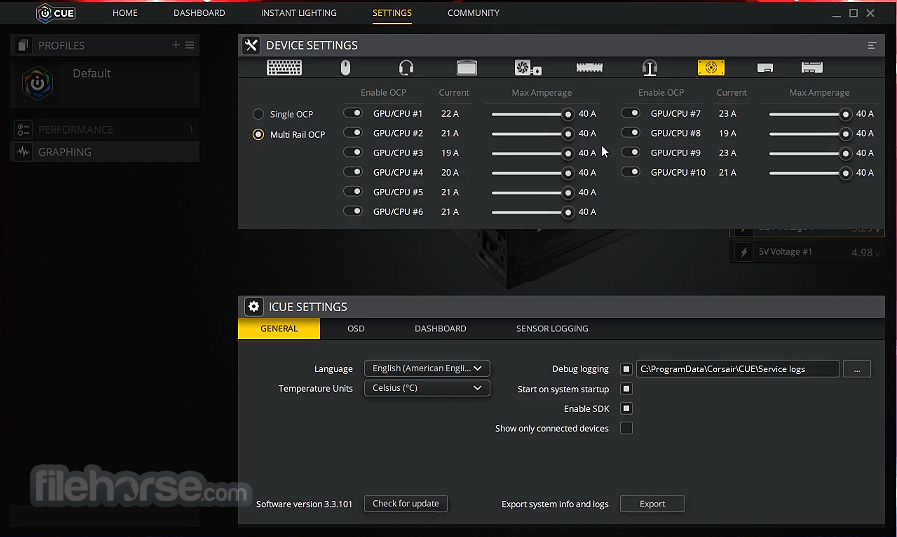
Task: Open the Performance section
Action: click(x=105, y=130)
